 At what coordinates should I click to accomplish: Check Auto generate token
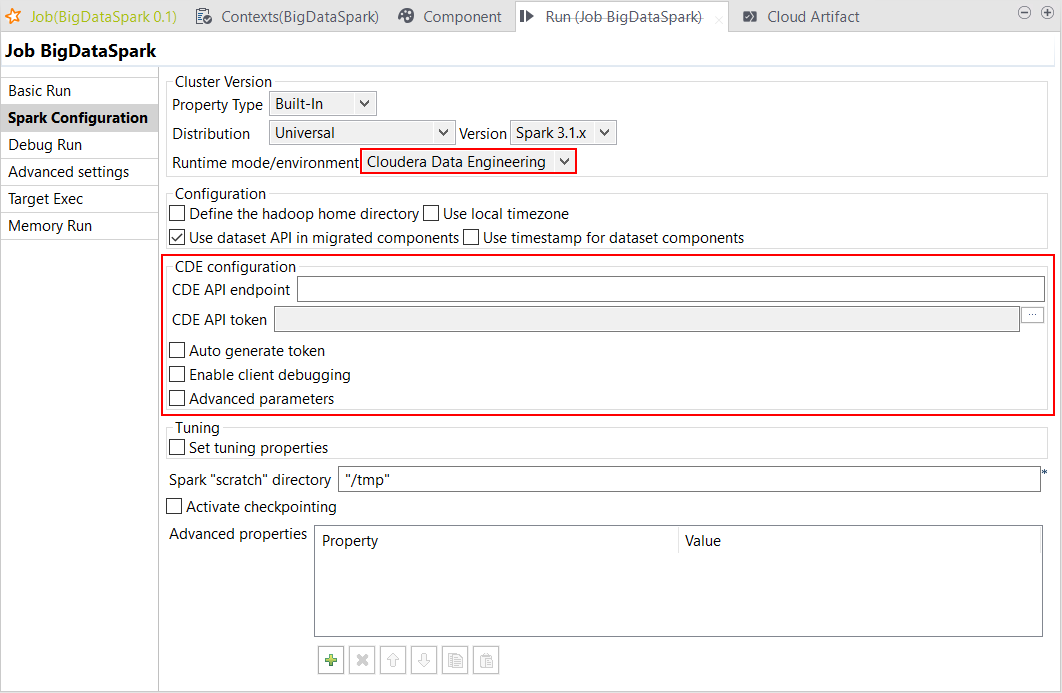pyautogui.click(x=177, y=350)
